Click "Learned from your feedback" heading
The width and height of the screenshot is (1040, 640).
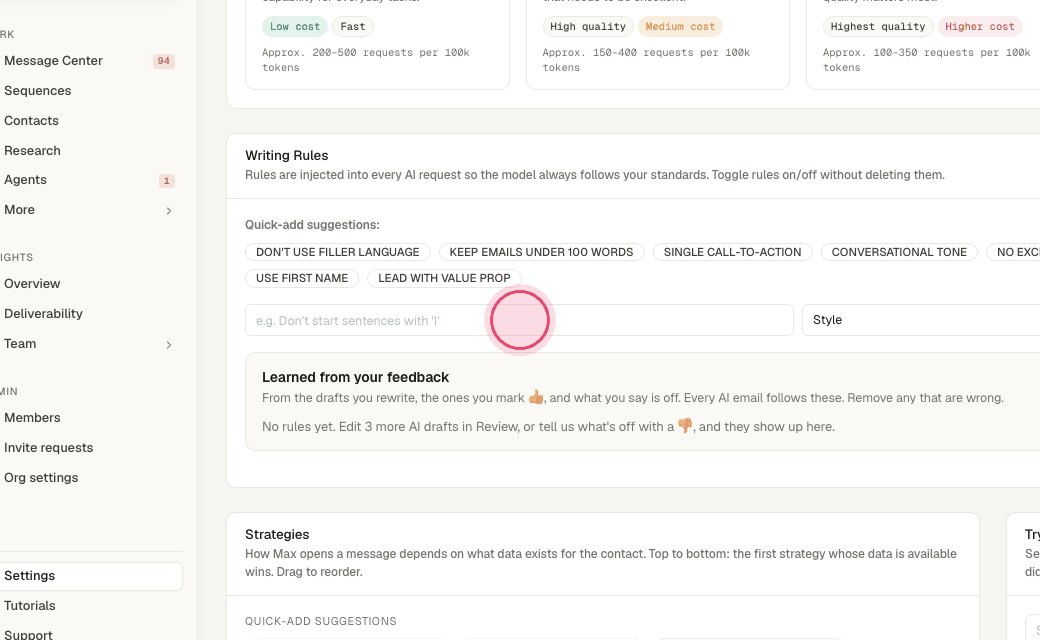pyautogui.click(x=356, y=377)
